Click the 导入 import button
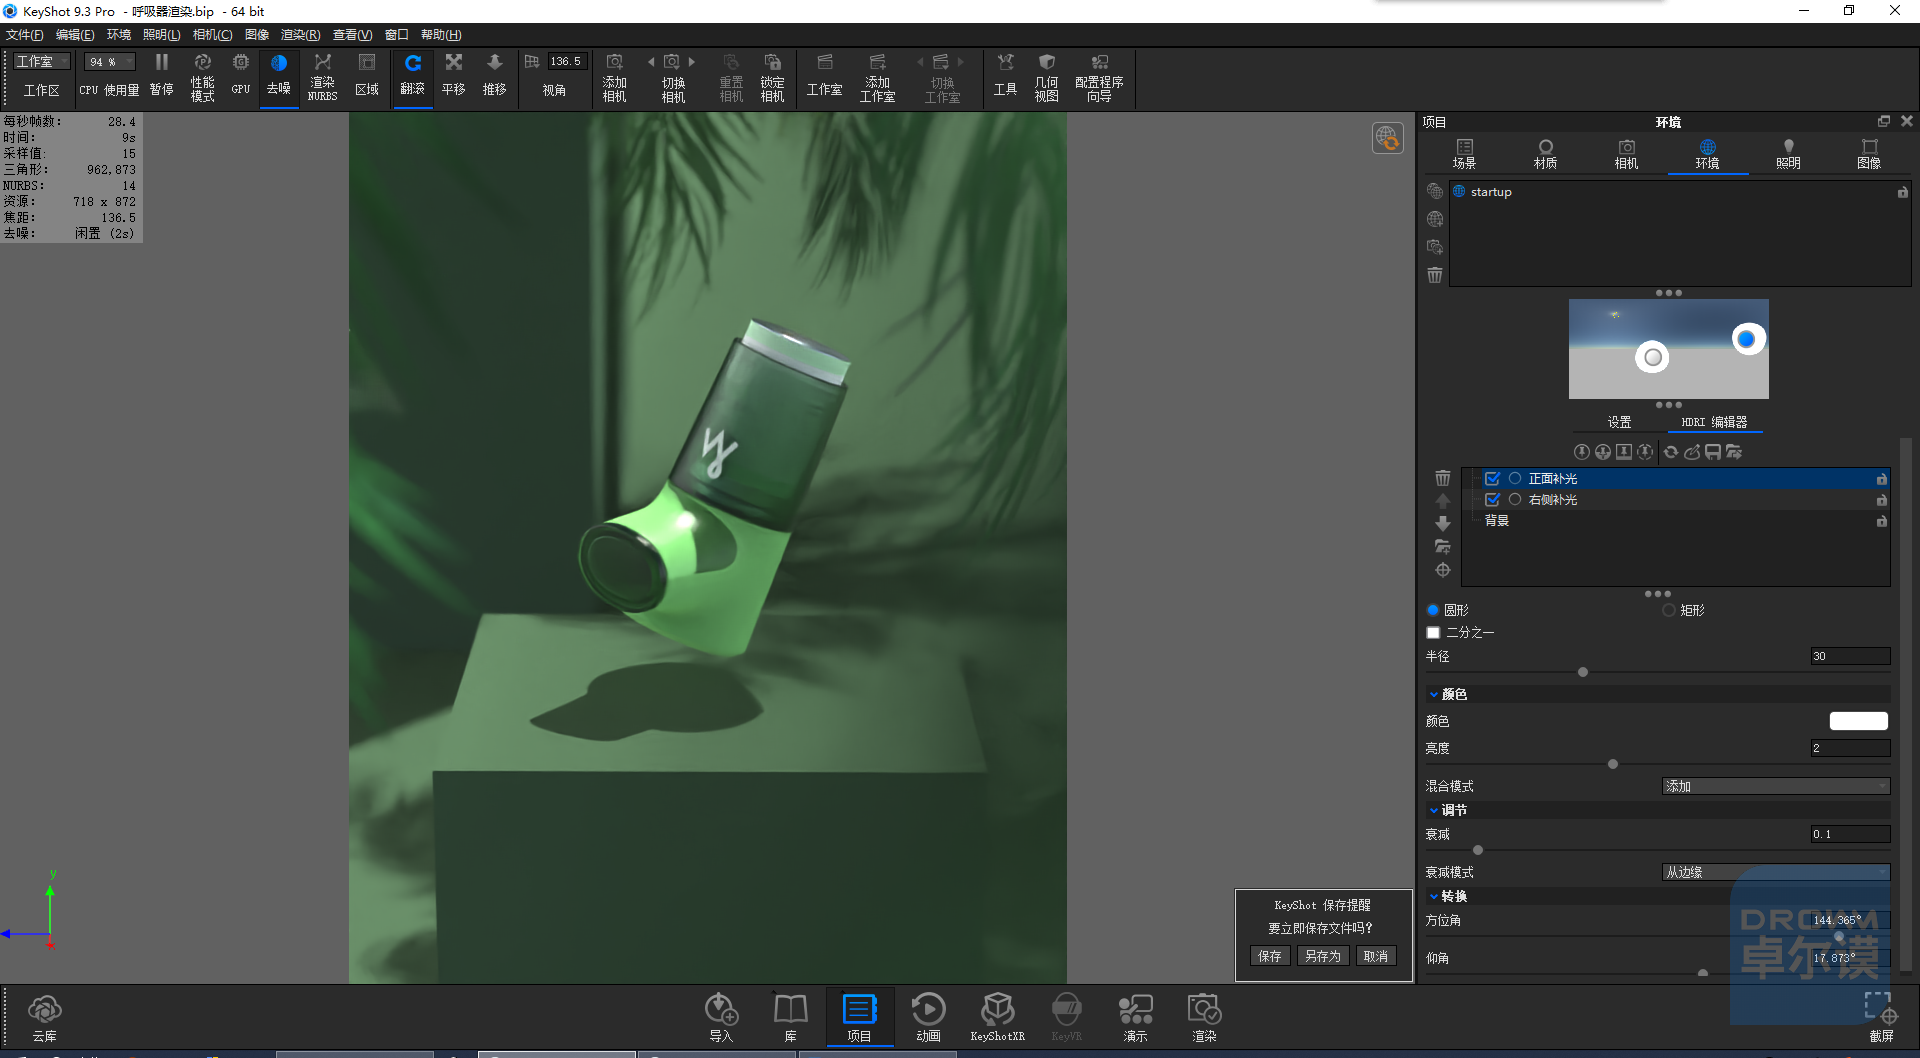Image resolution: width=1920 pixels, height=1058 pixels. coord(721,1018)
